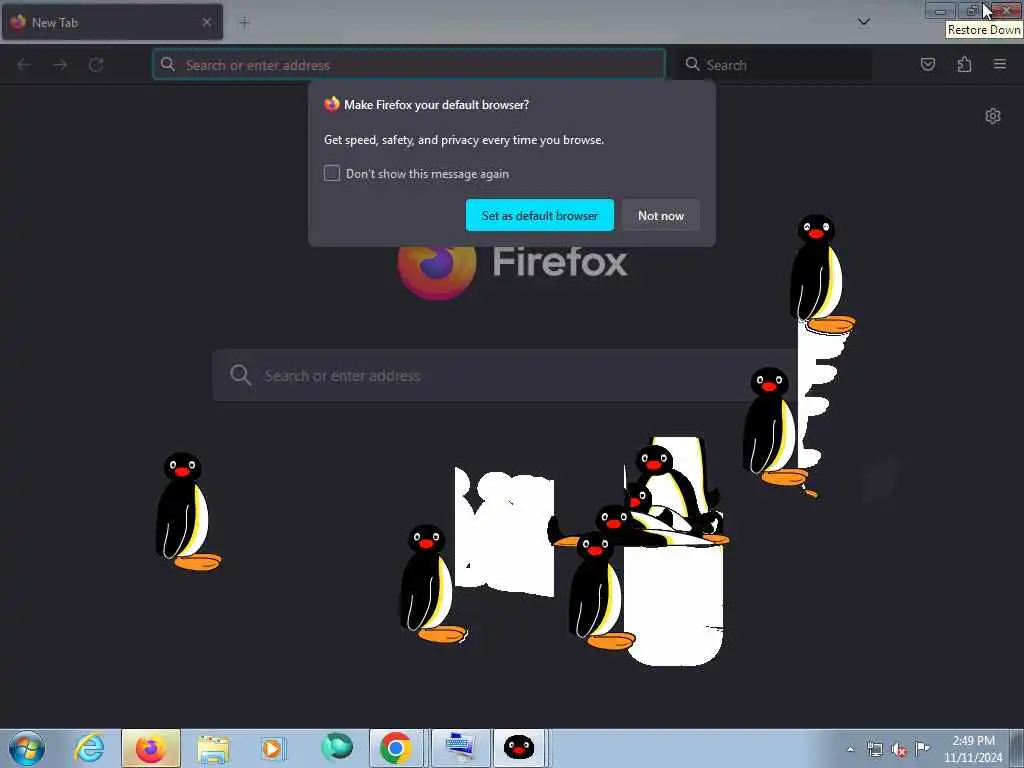The height and width of the screenshot is (768, 1024).
Task: Click the Restore Down window button
Action: [x=972, y=11]
